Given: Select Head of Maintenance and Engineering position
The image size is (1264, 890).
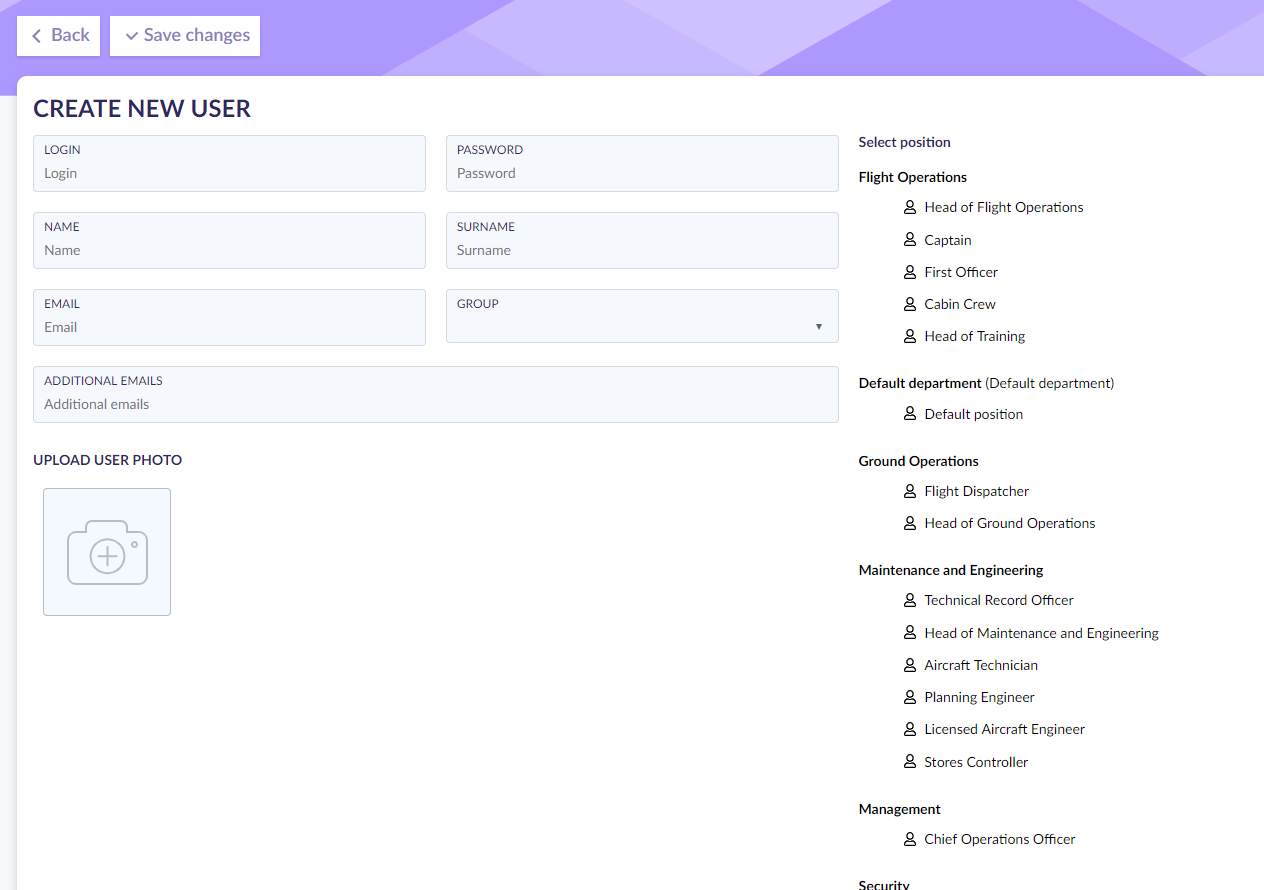Looking at the screenshot, I should click(1041, 633).
